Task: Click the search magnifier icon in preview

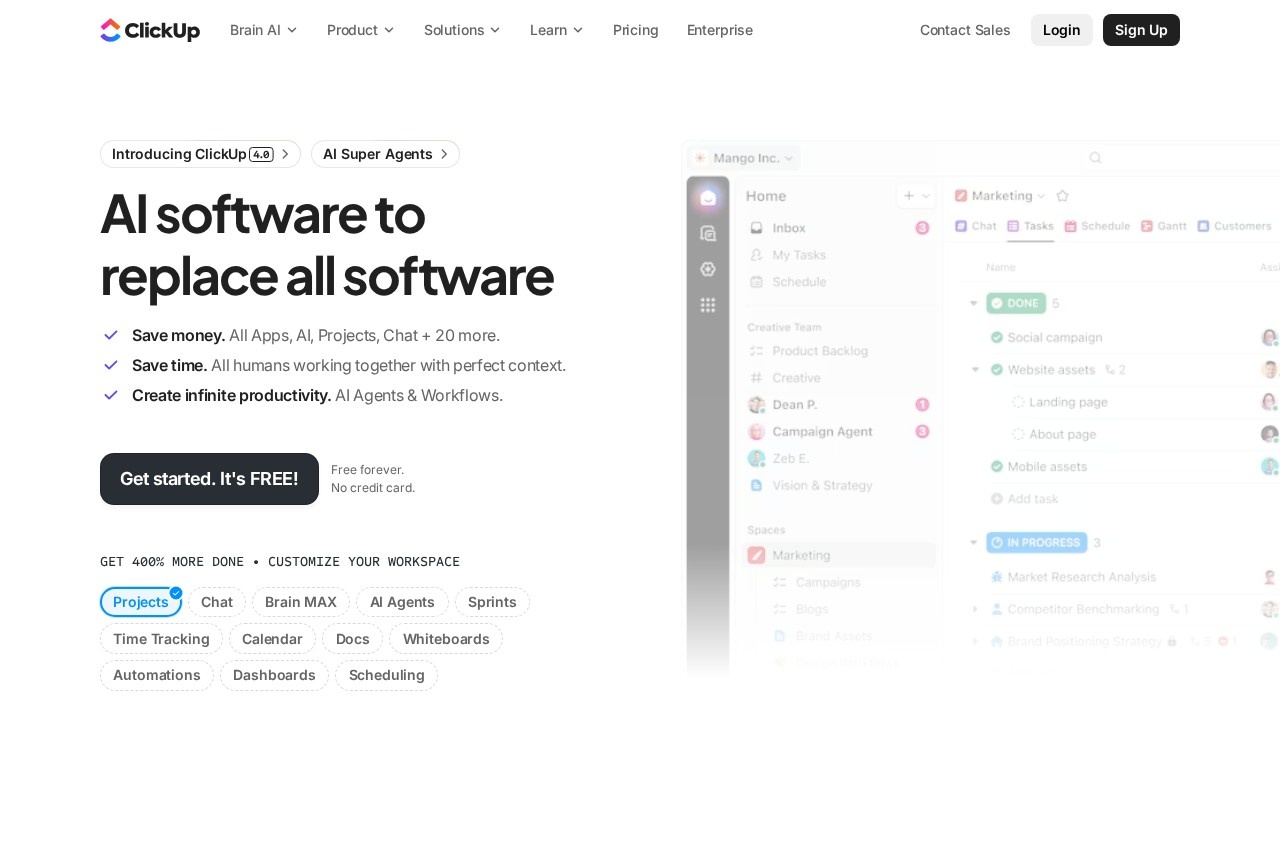Action: pyautogui.click(x=1095, y=158)
